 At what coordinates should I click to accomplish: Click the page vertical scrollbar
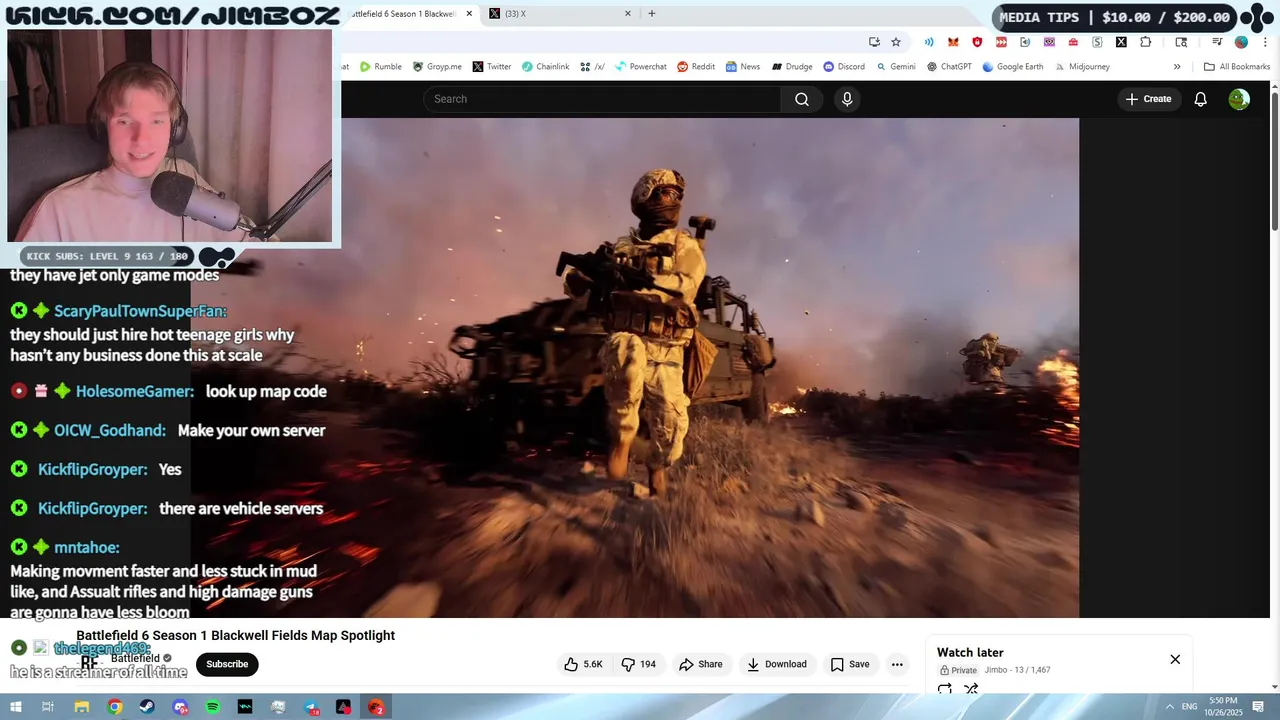click(x=1274, y=162)
